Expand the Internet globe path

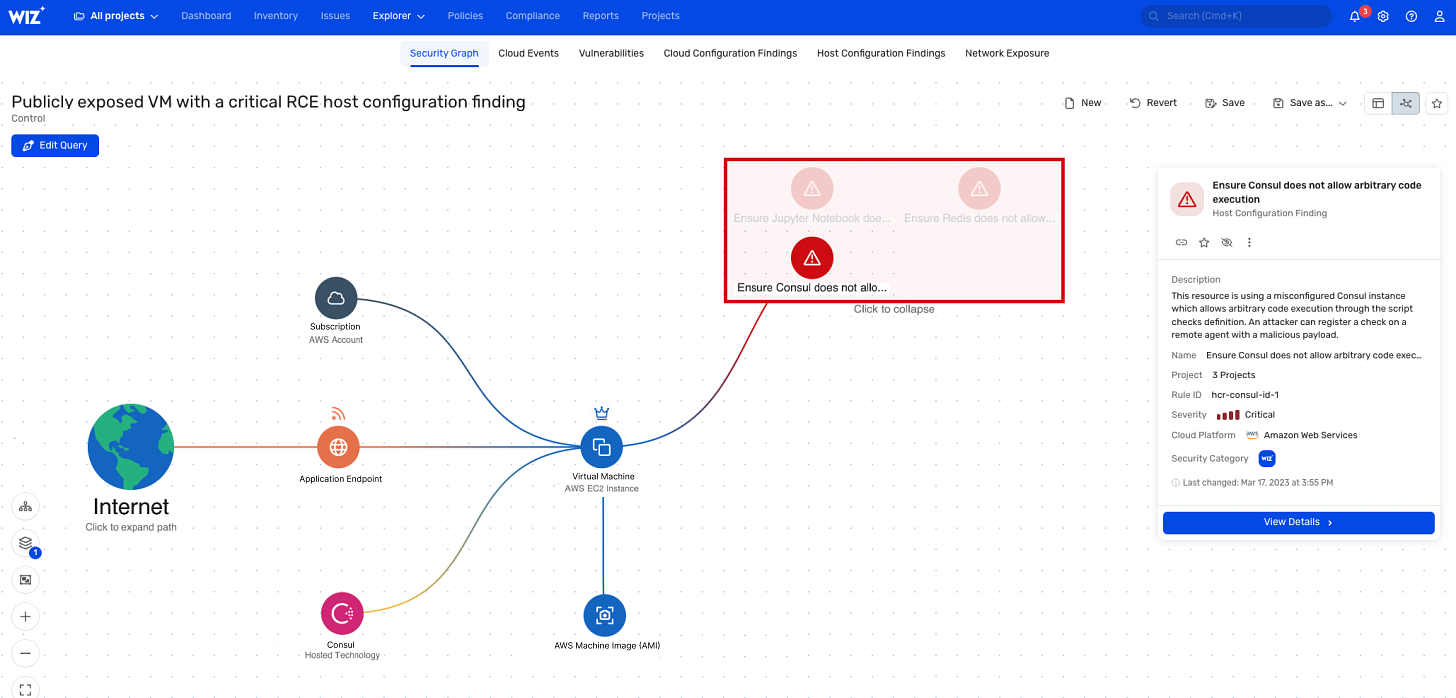(131, 447)
